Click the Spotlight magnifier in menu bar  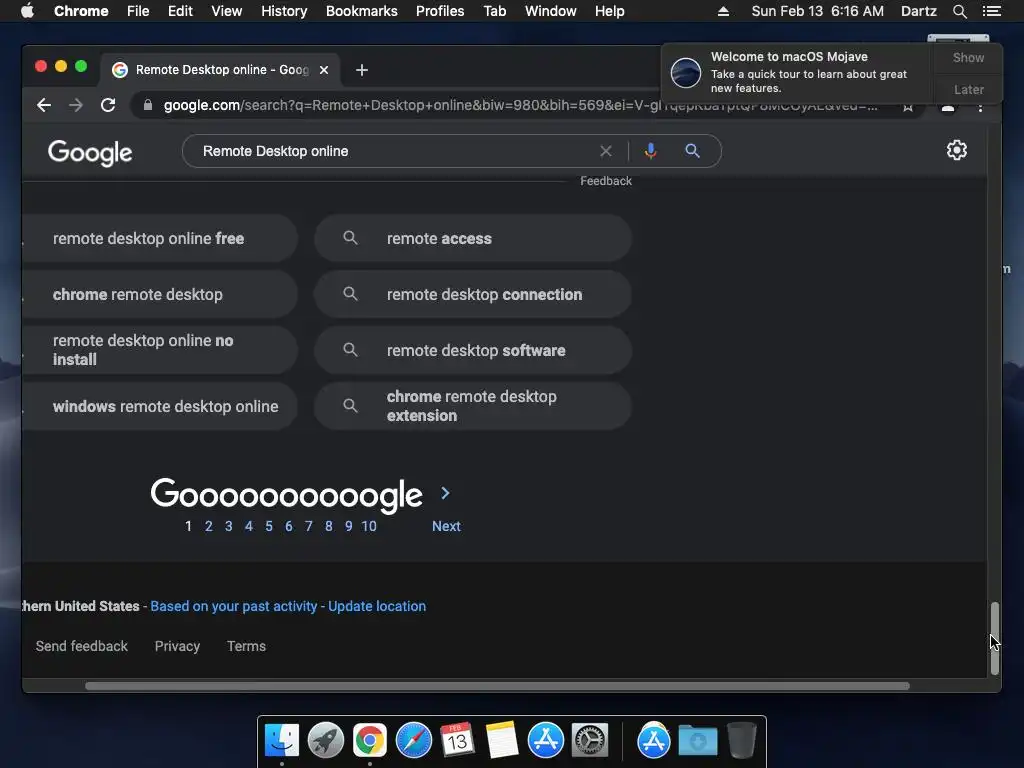coord(959,11)
